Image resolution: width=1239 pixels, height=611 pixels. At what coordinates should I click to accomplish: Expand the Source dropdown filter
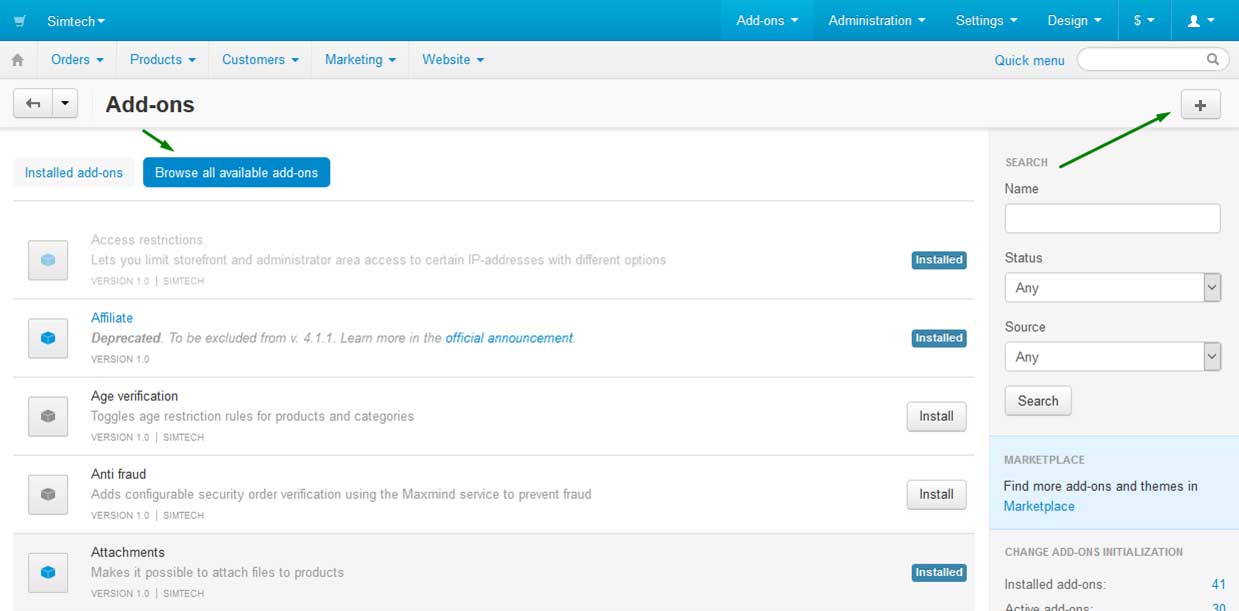coord(1112,357)
